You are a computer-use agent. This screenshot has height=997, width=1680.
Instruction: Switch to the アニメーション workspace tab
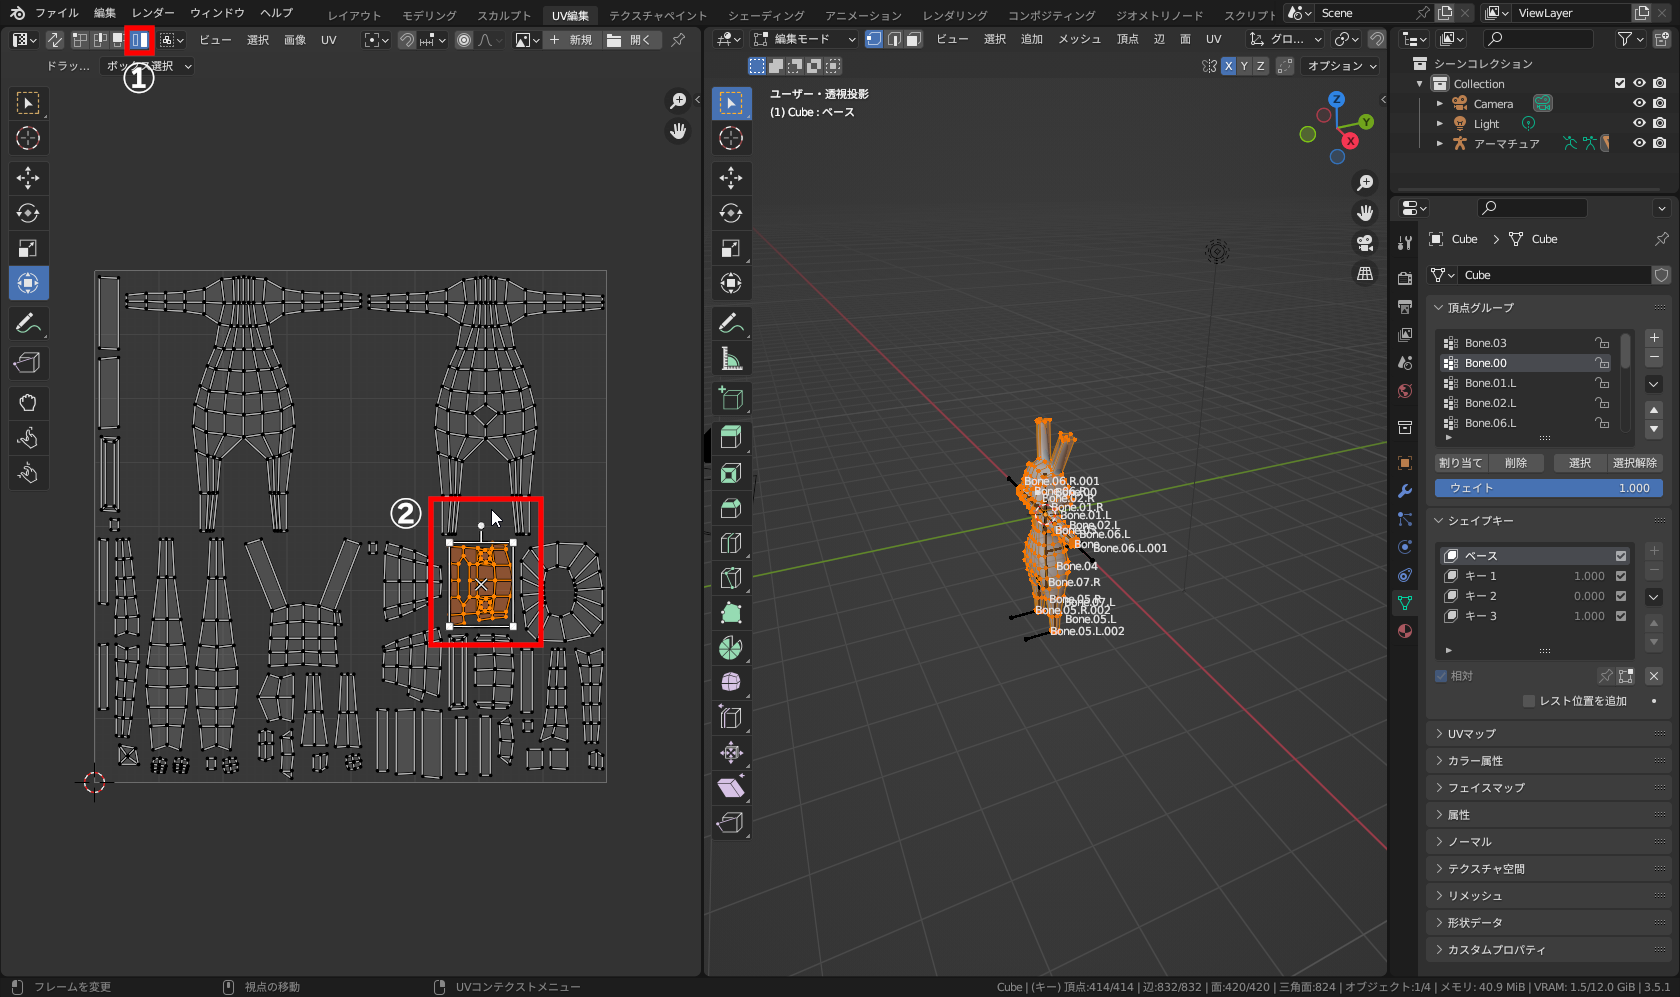(x=863, y=15)
